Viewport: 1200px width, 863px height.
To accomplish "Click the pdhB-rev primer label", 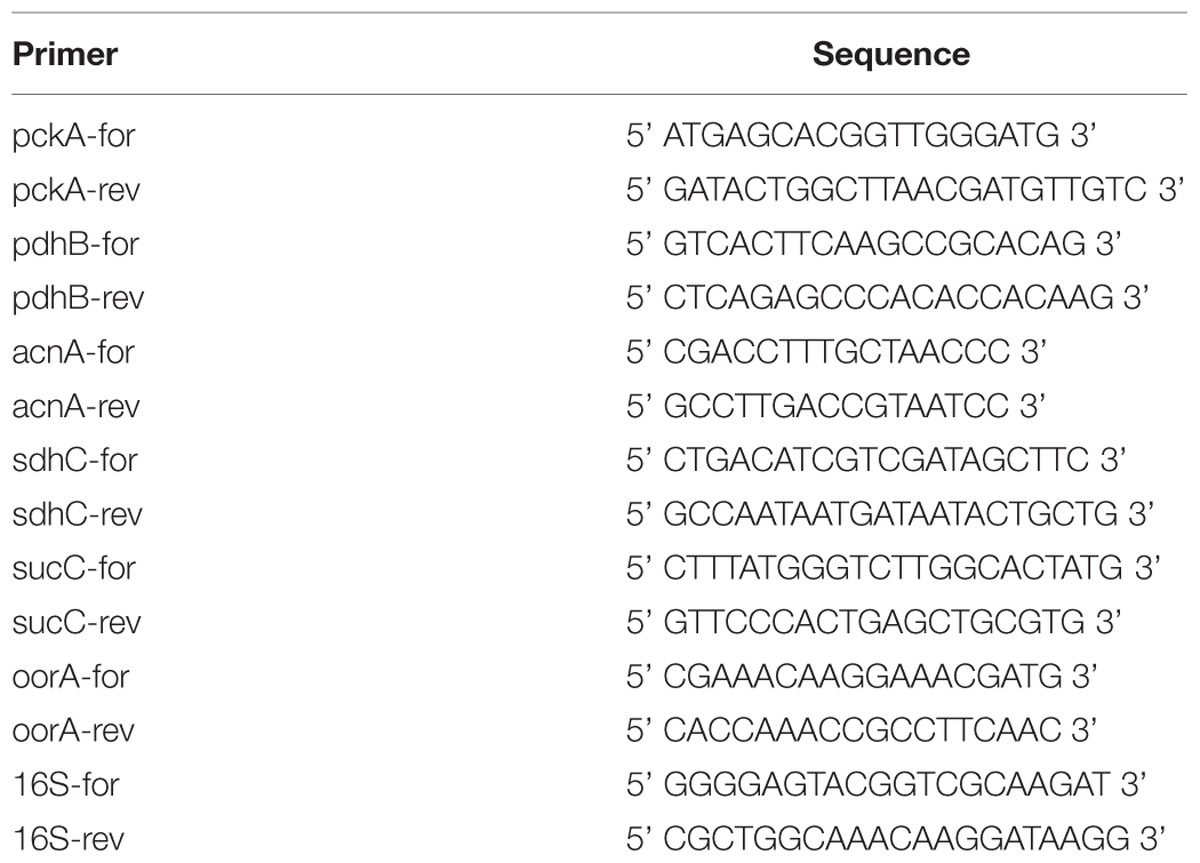I will [78, 297].
